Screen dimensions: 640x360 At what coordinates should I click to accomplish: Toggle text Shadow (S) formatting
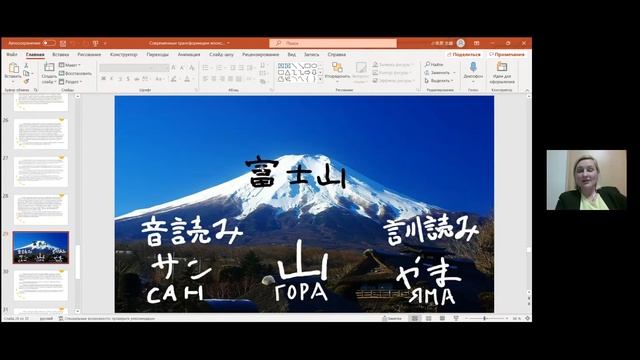[x=128, y=79]
